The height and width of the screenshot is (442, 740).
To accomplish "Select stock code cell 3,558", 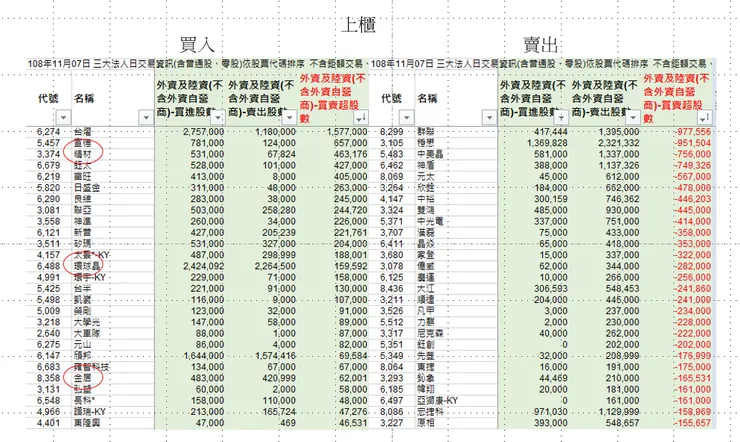I will [x=48, y=221].
